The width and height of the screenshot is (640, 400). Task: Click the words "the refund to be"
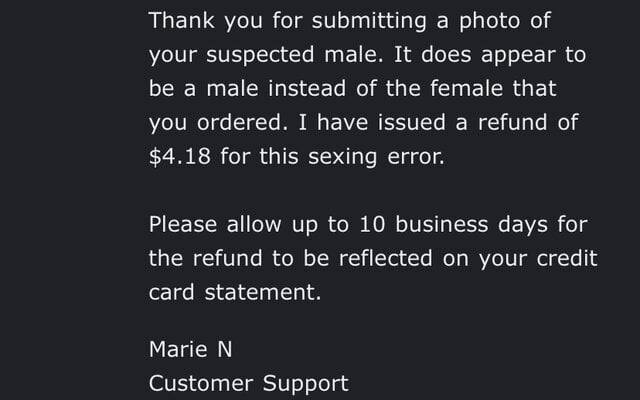(x=239, y=258)
